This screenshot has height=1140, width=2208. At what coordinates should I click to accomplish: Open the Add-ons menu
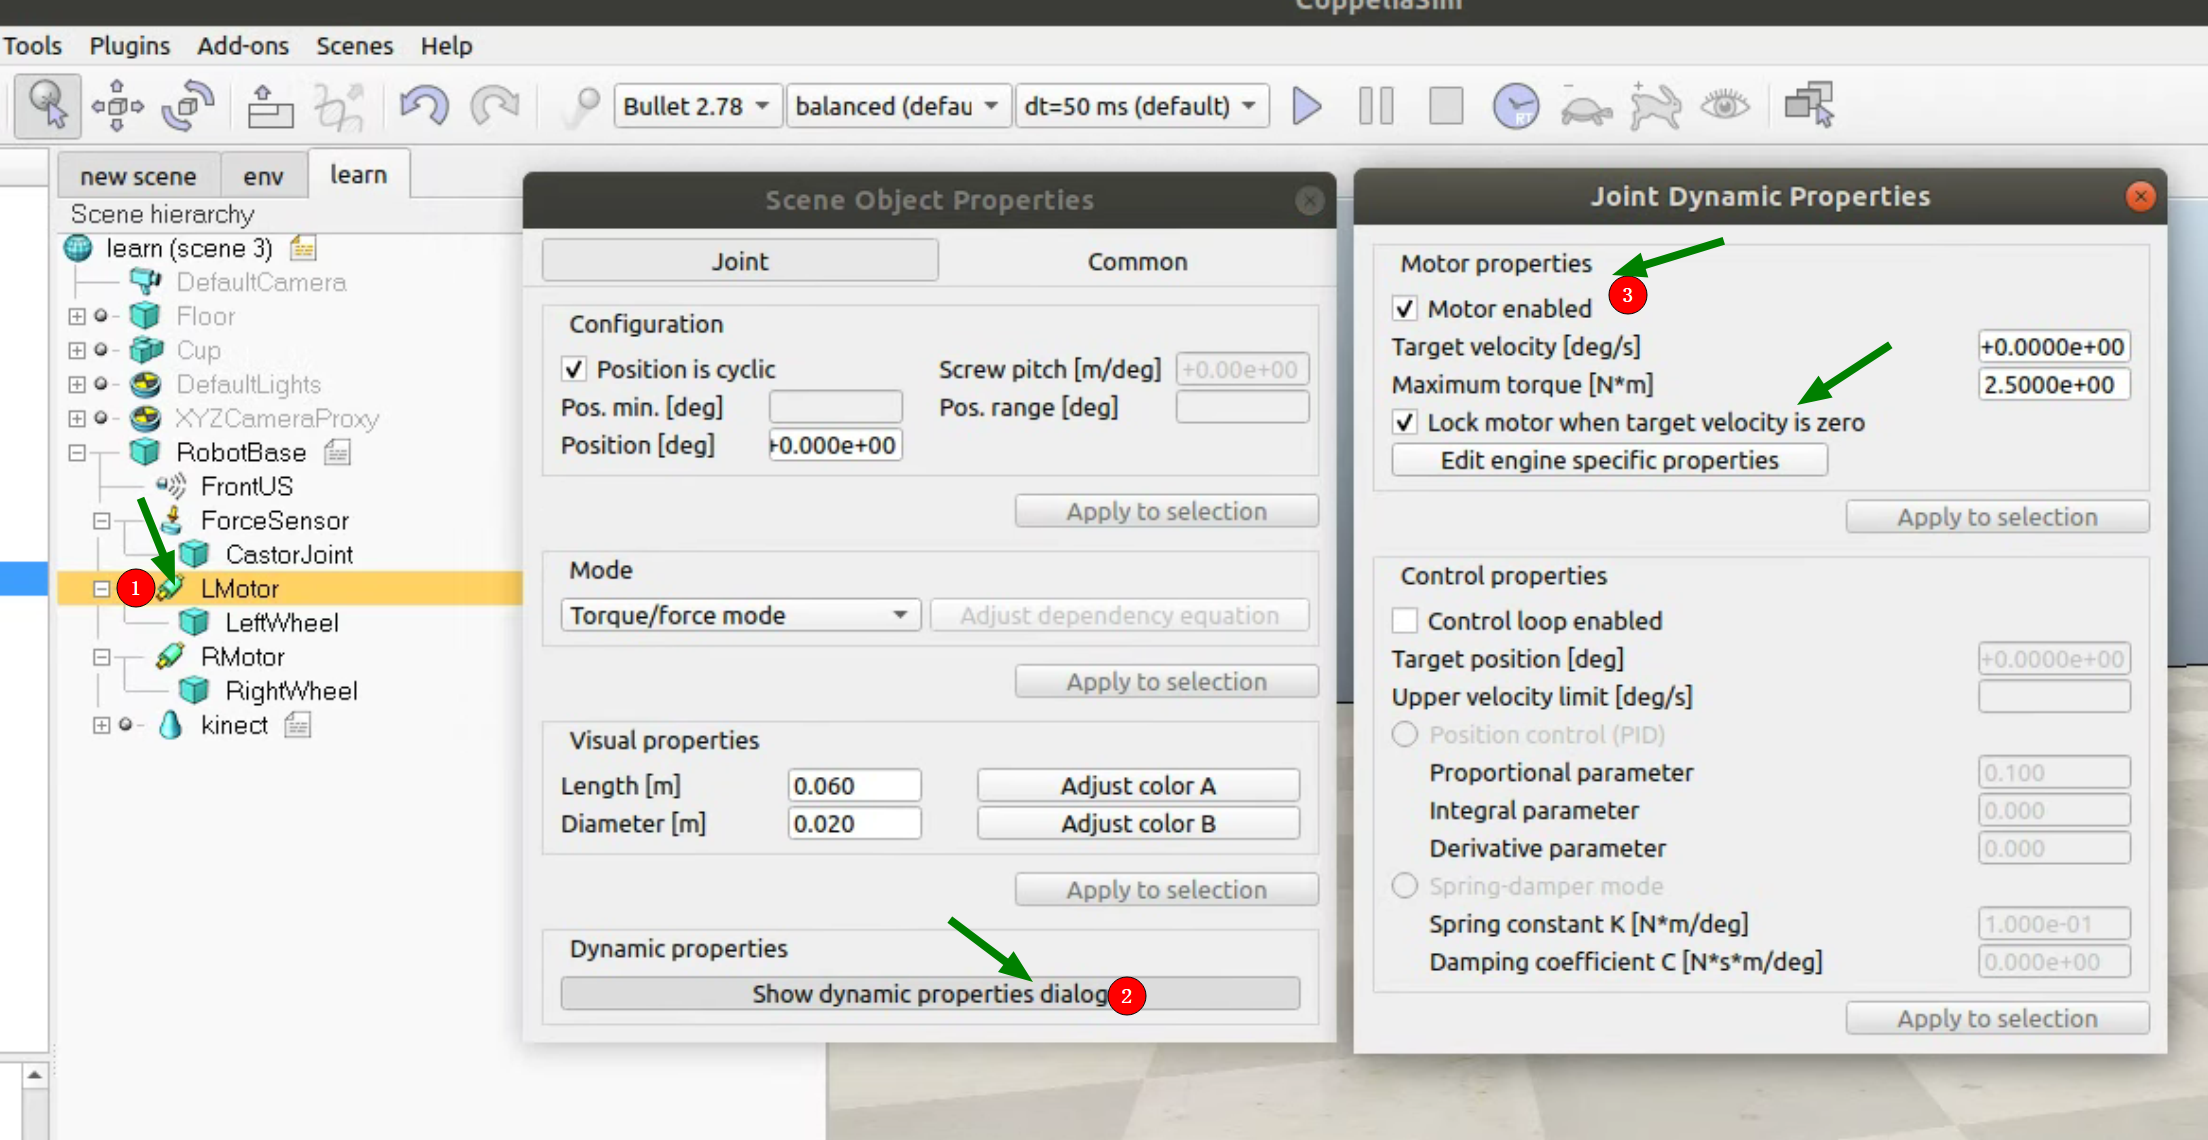pyautogui.click(x=243, y=46)
